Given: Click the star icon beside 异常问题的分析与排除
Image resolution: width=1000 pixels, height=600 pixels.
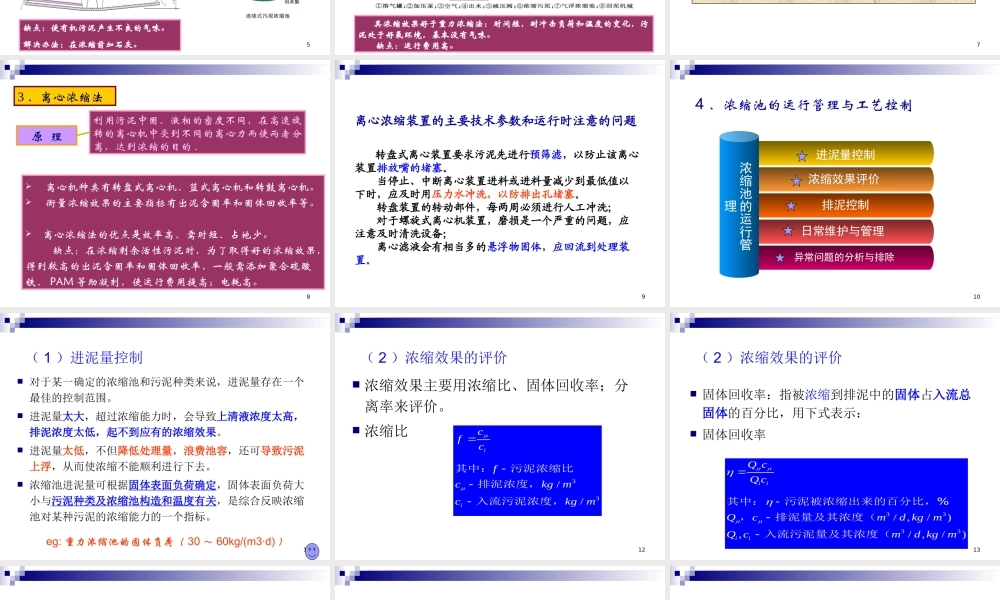Looking at the screenshot, I should pos(779,258).
